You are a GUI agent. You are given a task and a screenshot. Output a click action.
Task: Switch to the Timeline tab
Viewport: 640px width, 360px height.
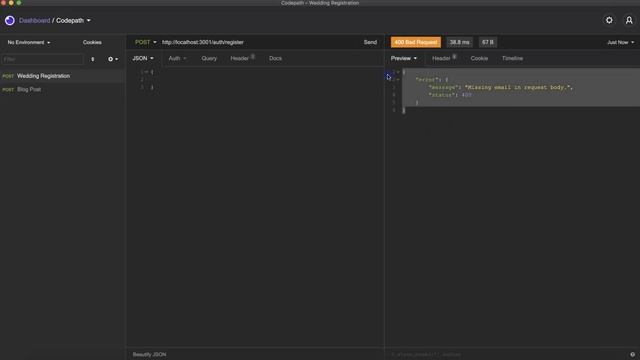pyautogui.click(x=512, y=58)
